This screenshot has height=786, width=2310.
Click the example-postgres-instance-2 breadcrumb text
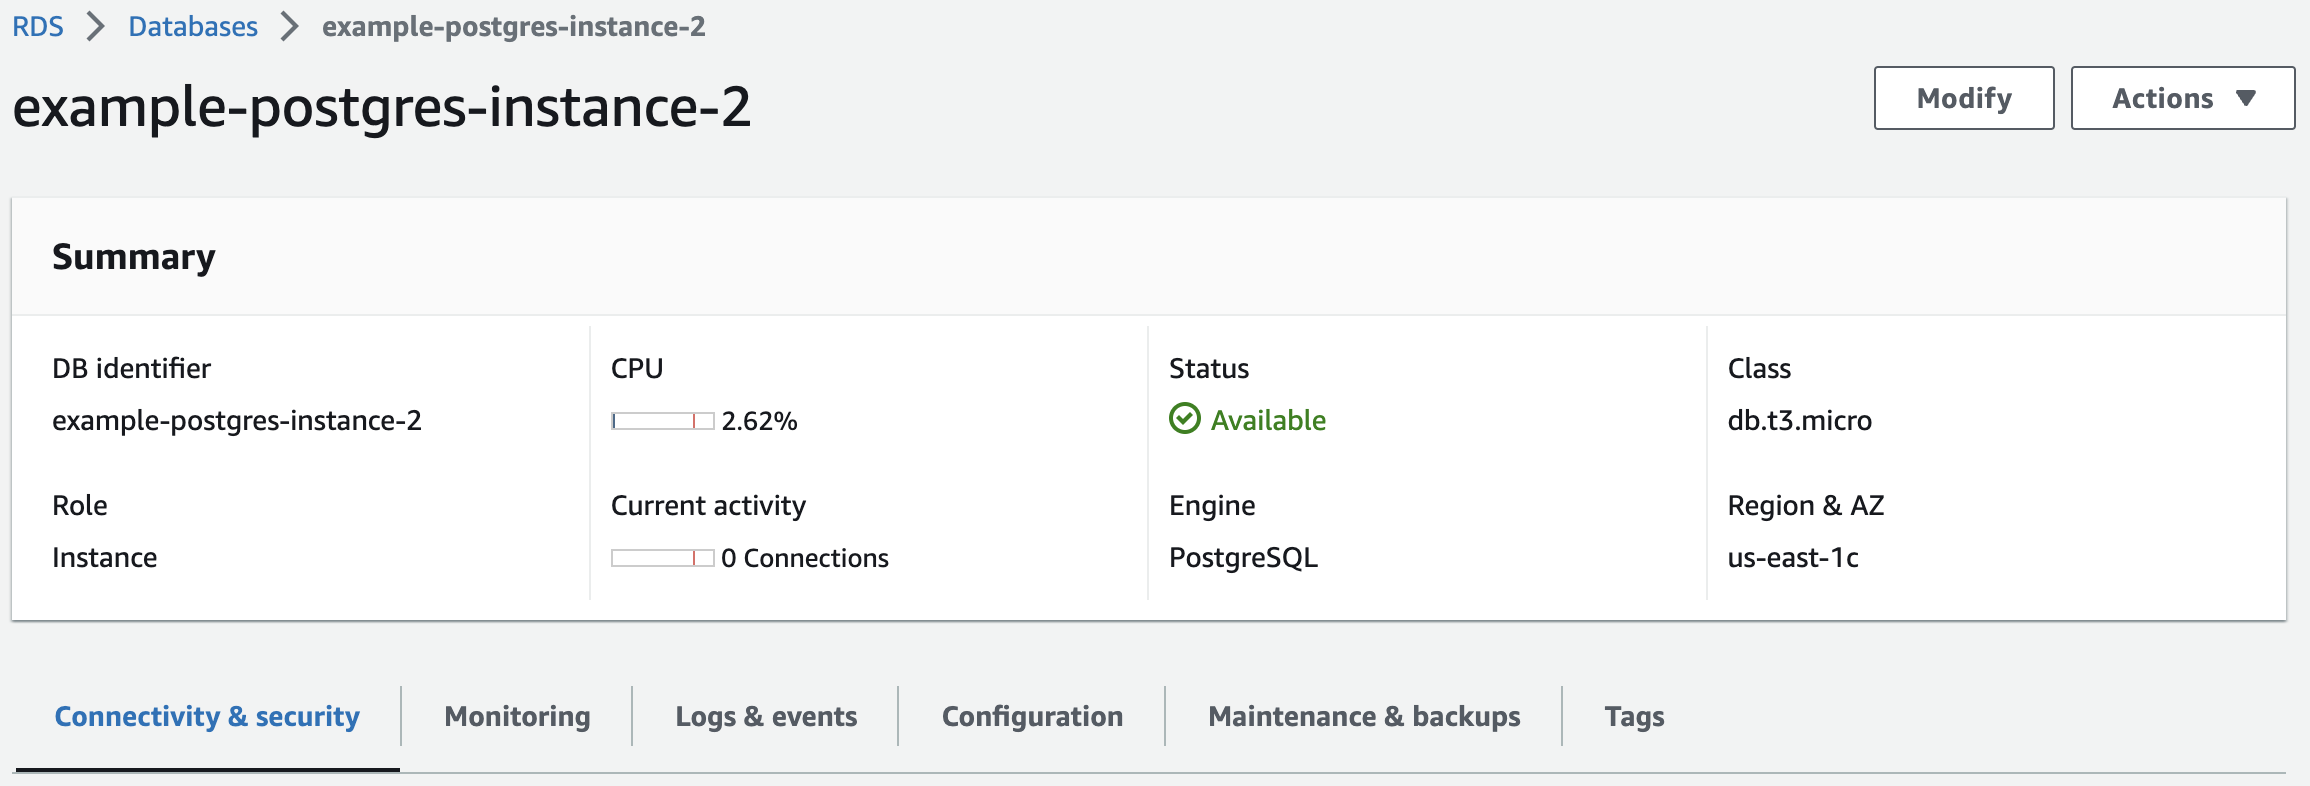coord(513,26)
